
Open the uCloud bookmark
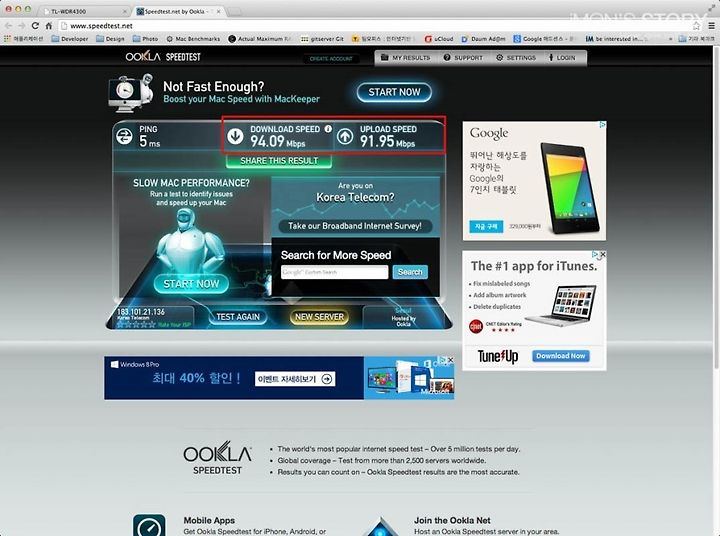(x=439, y=39)
